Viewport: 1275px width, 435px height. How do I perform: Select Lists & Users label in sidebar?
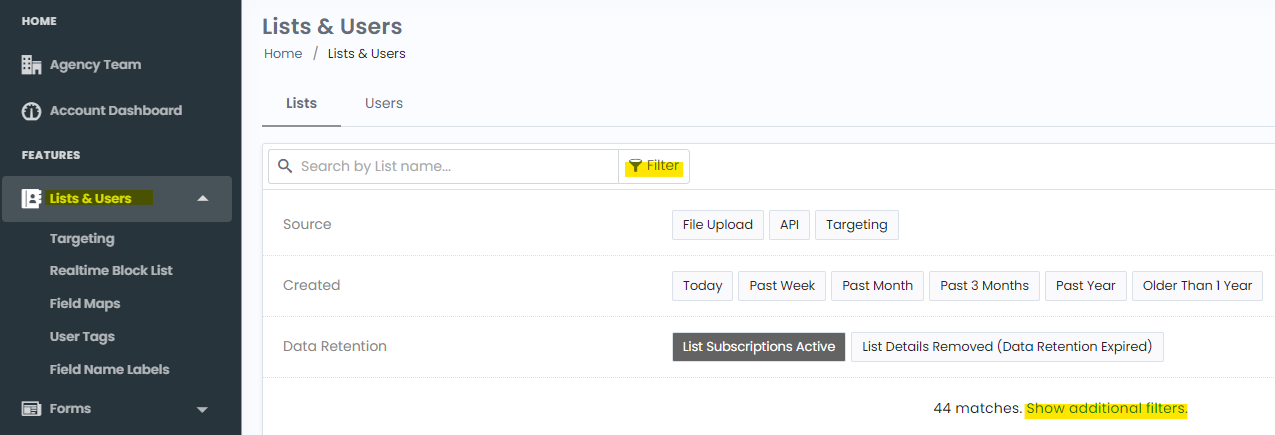tap(91, 198)
